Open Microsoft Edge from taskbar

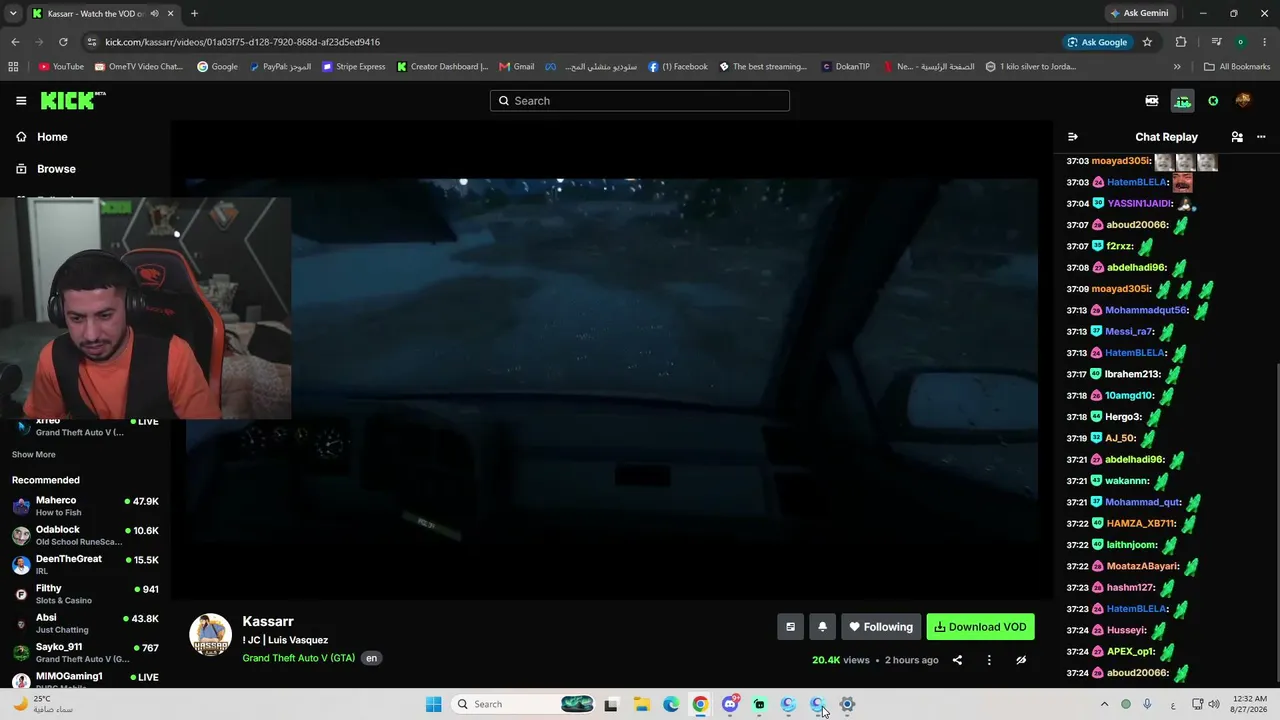pos(671,704)
